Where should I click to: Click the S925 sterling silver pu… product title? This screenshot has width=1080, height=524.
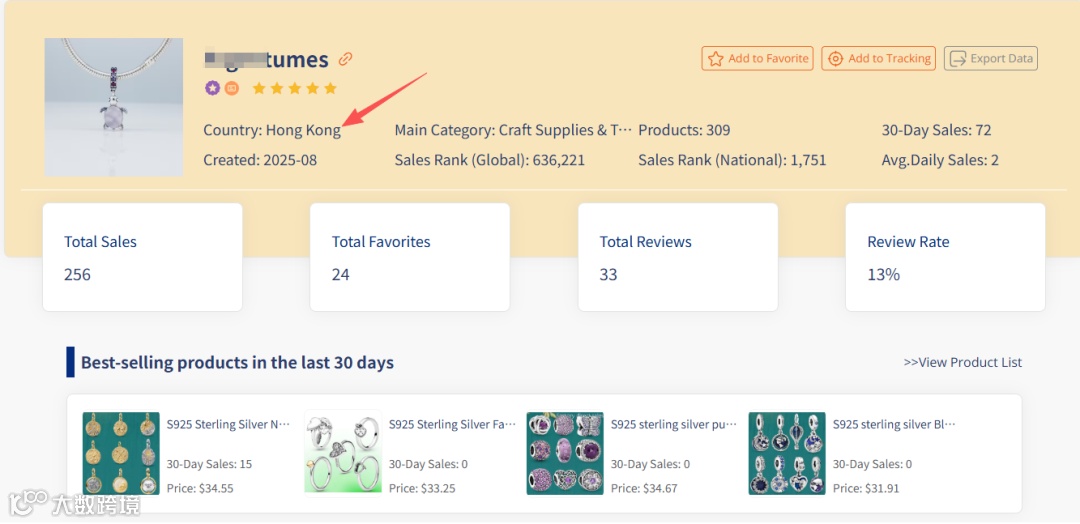coord(673,424)
